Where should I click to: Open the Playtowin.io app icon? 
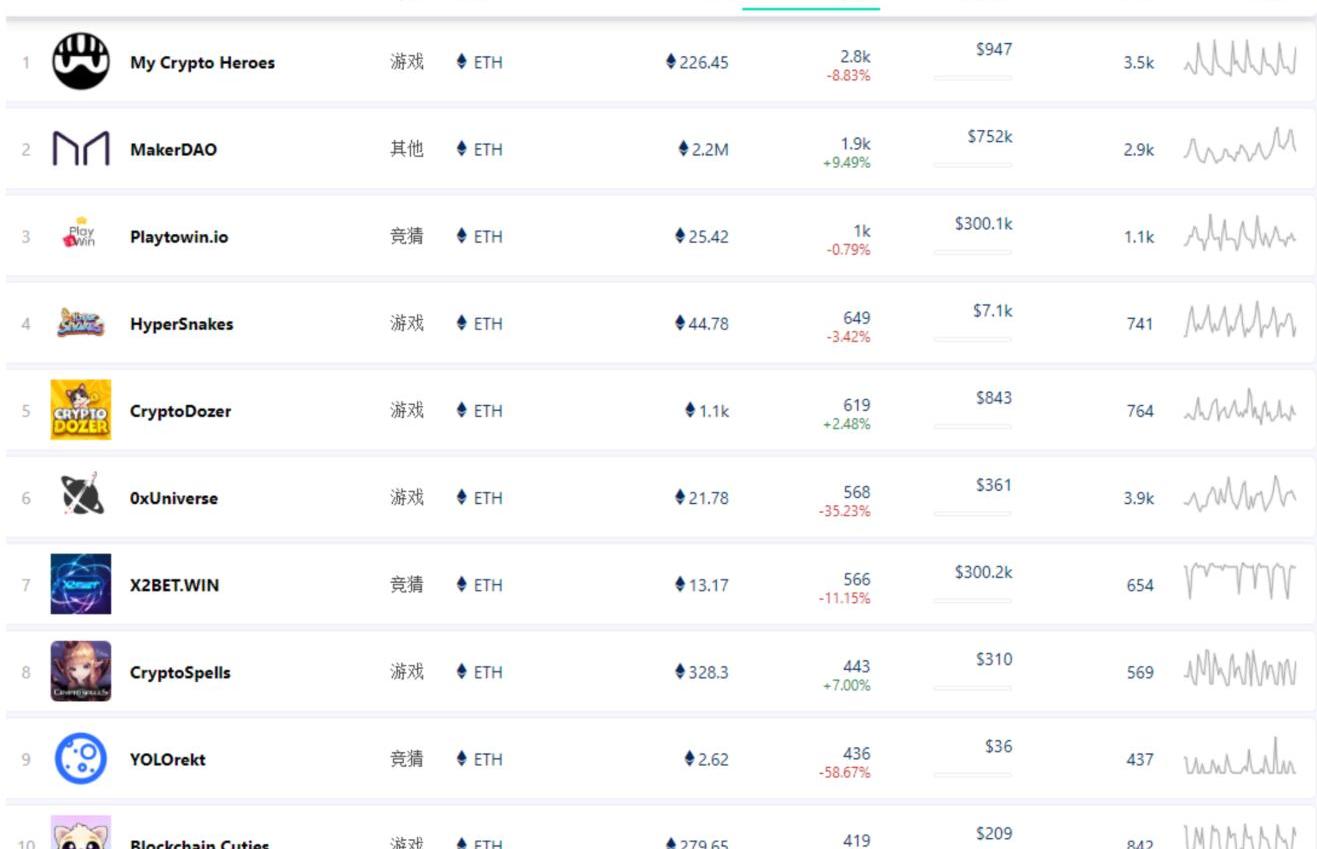(x=80, y=236)
